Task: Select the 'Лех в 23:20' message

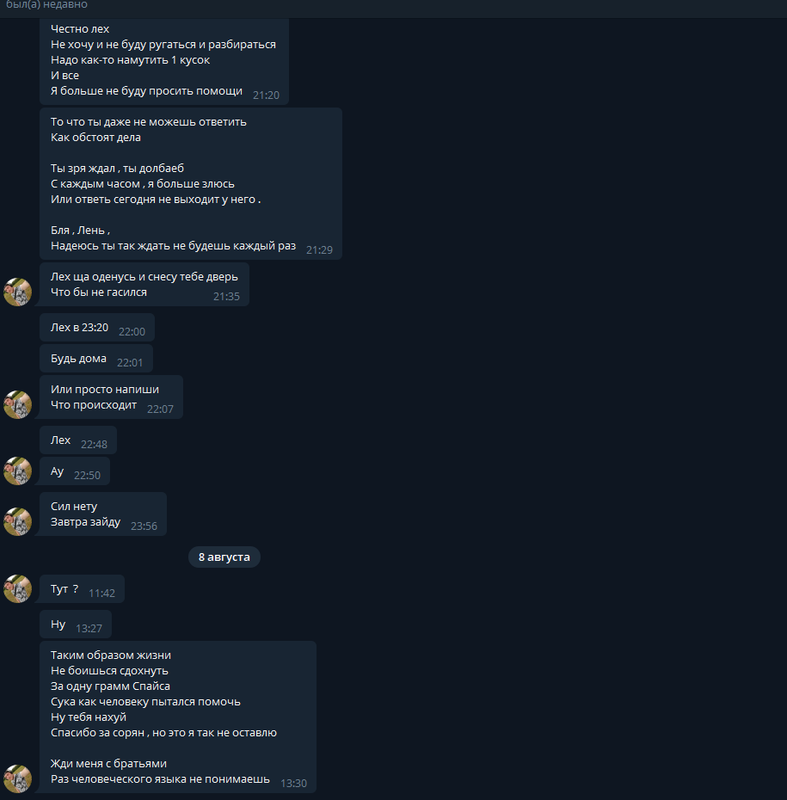Action: [97, 328]
